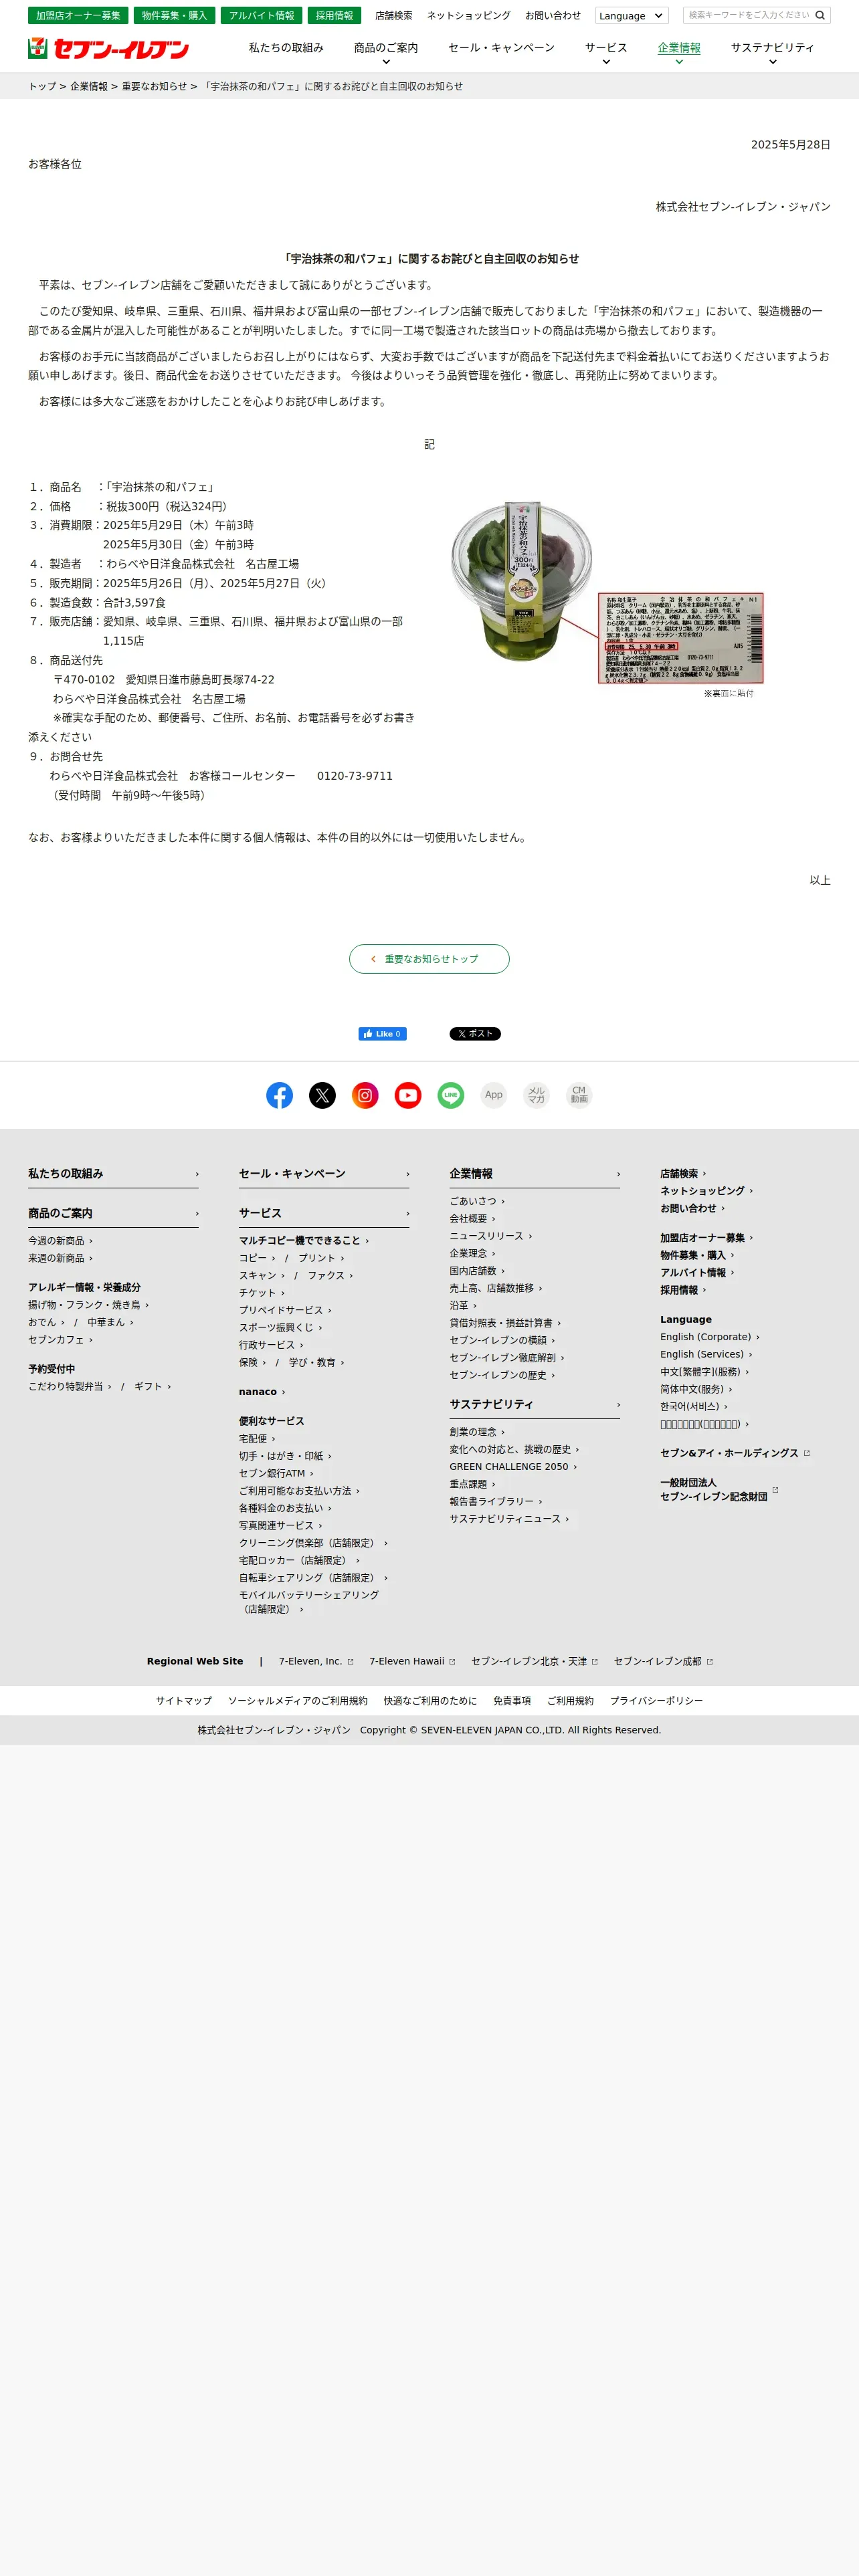Image resolution: width=859 pixels, height=2576 pixels.
Task: Open ネットショッピング in the header
Action: (468, 16)
